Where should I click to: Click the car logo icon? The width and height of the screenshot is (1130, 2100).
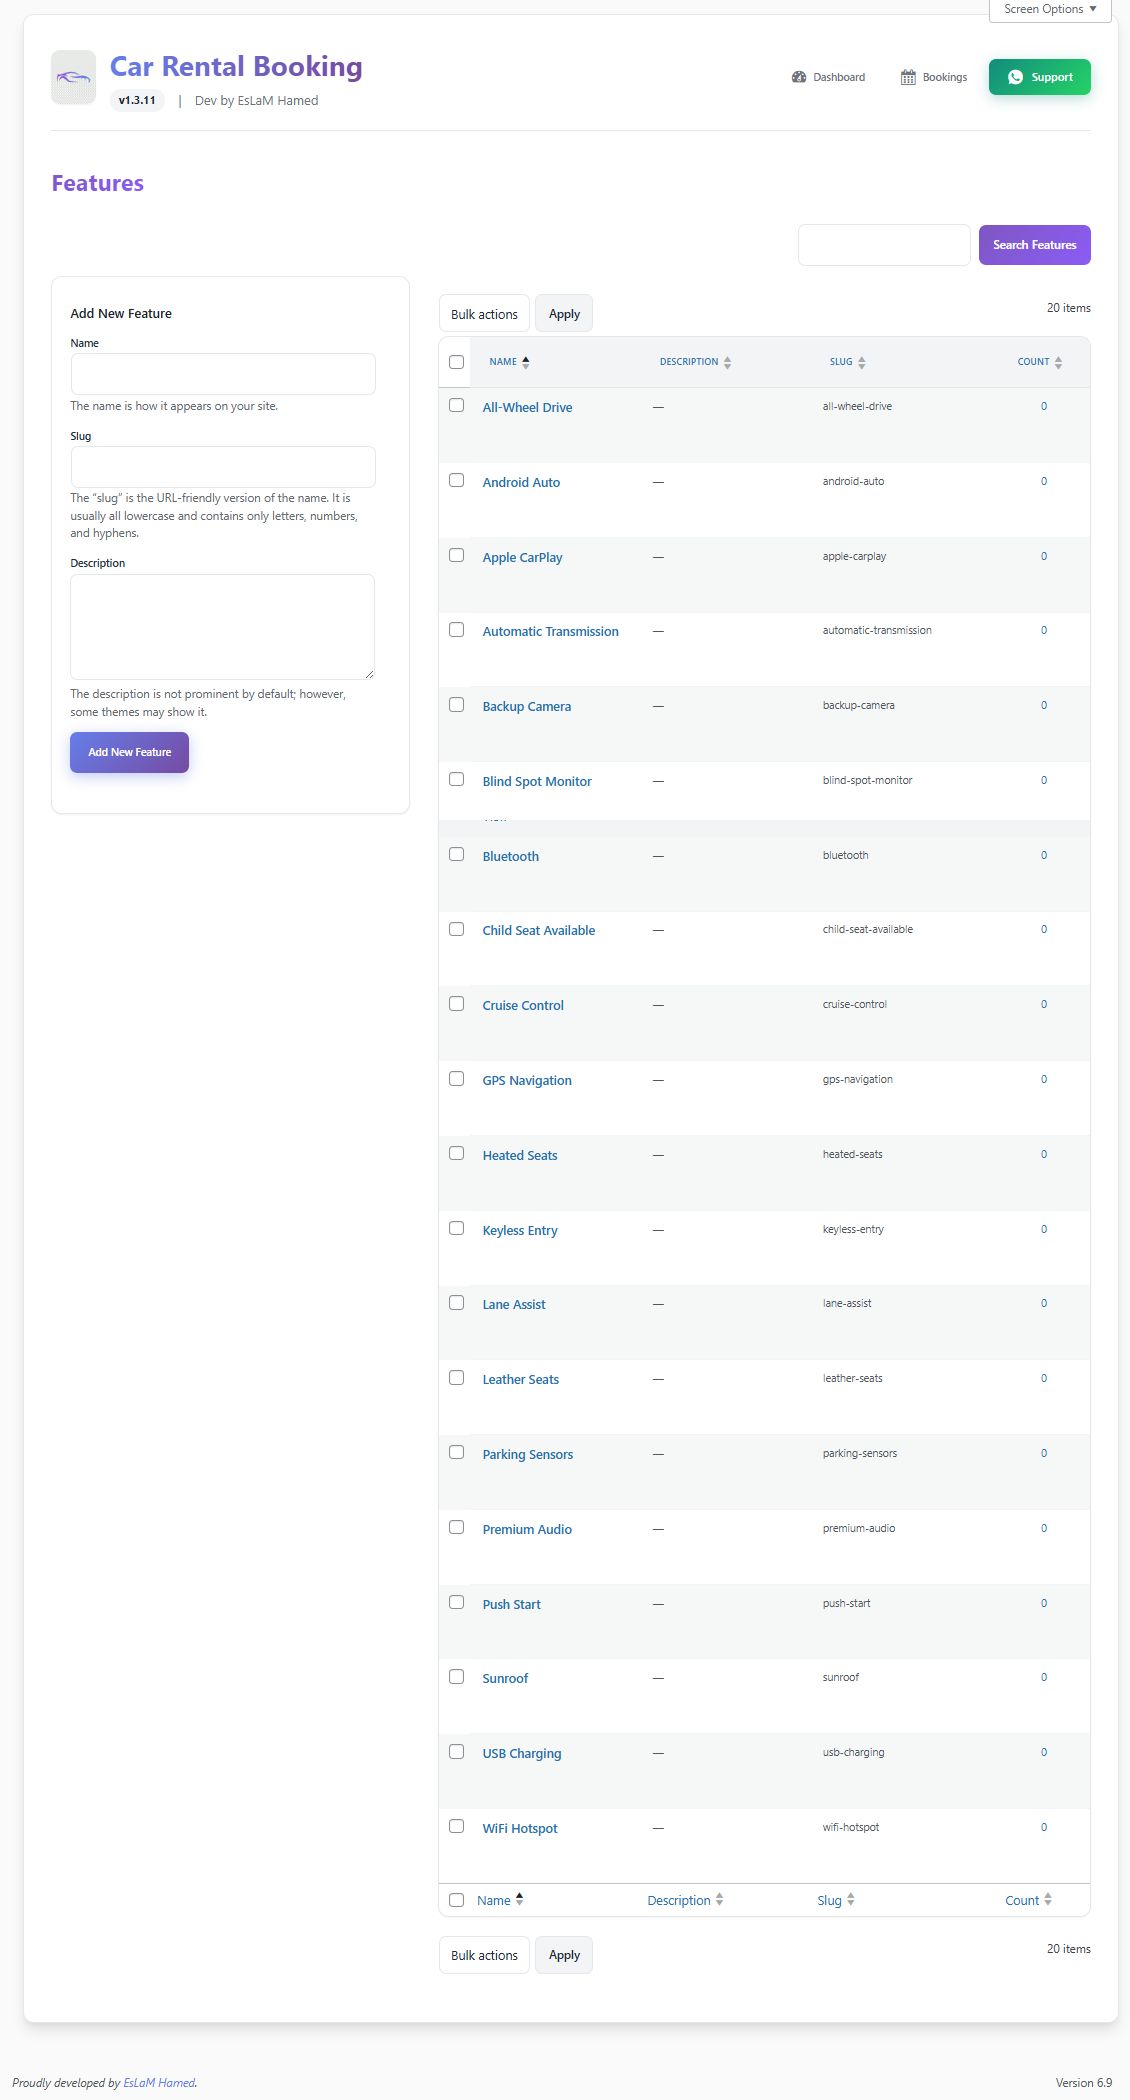click(73, 77)
